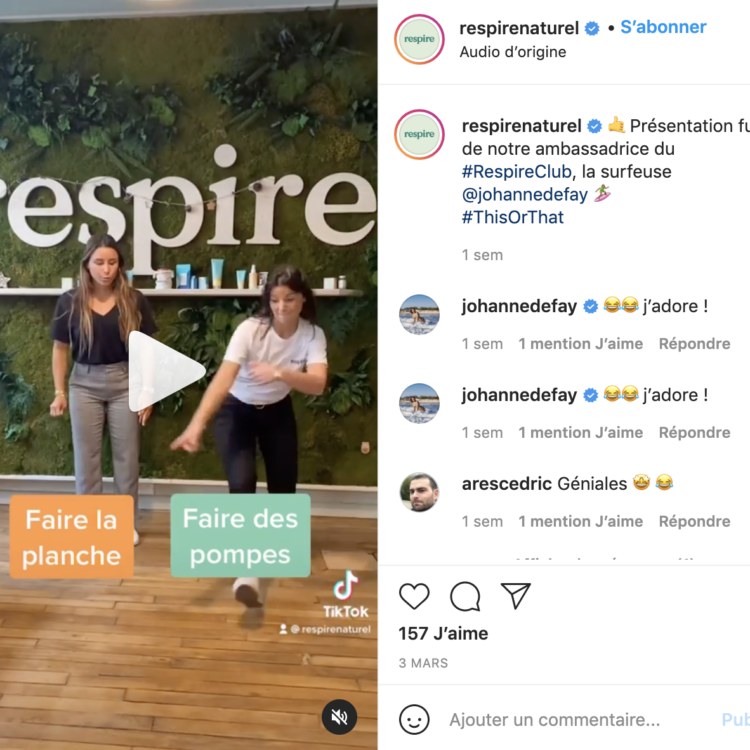This screenshot has width=750, height=750.
Task: Open emoji picker smiley icon
Action: click(414, 719)
